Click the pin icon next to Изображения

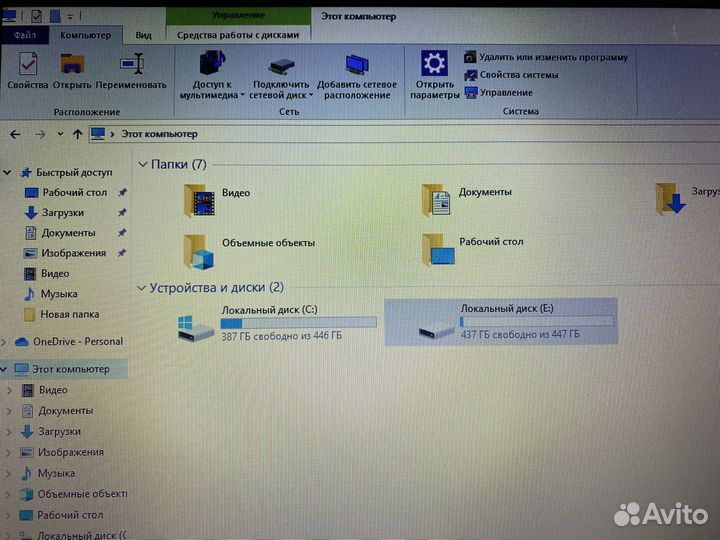coord(122,253)
